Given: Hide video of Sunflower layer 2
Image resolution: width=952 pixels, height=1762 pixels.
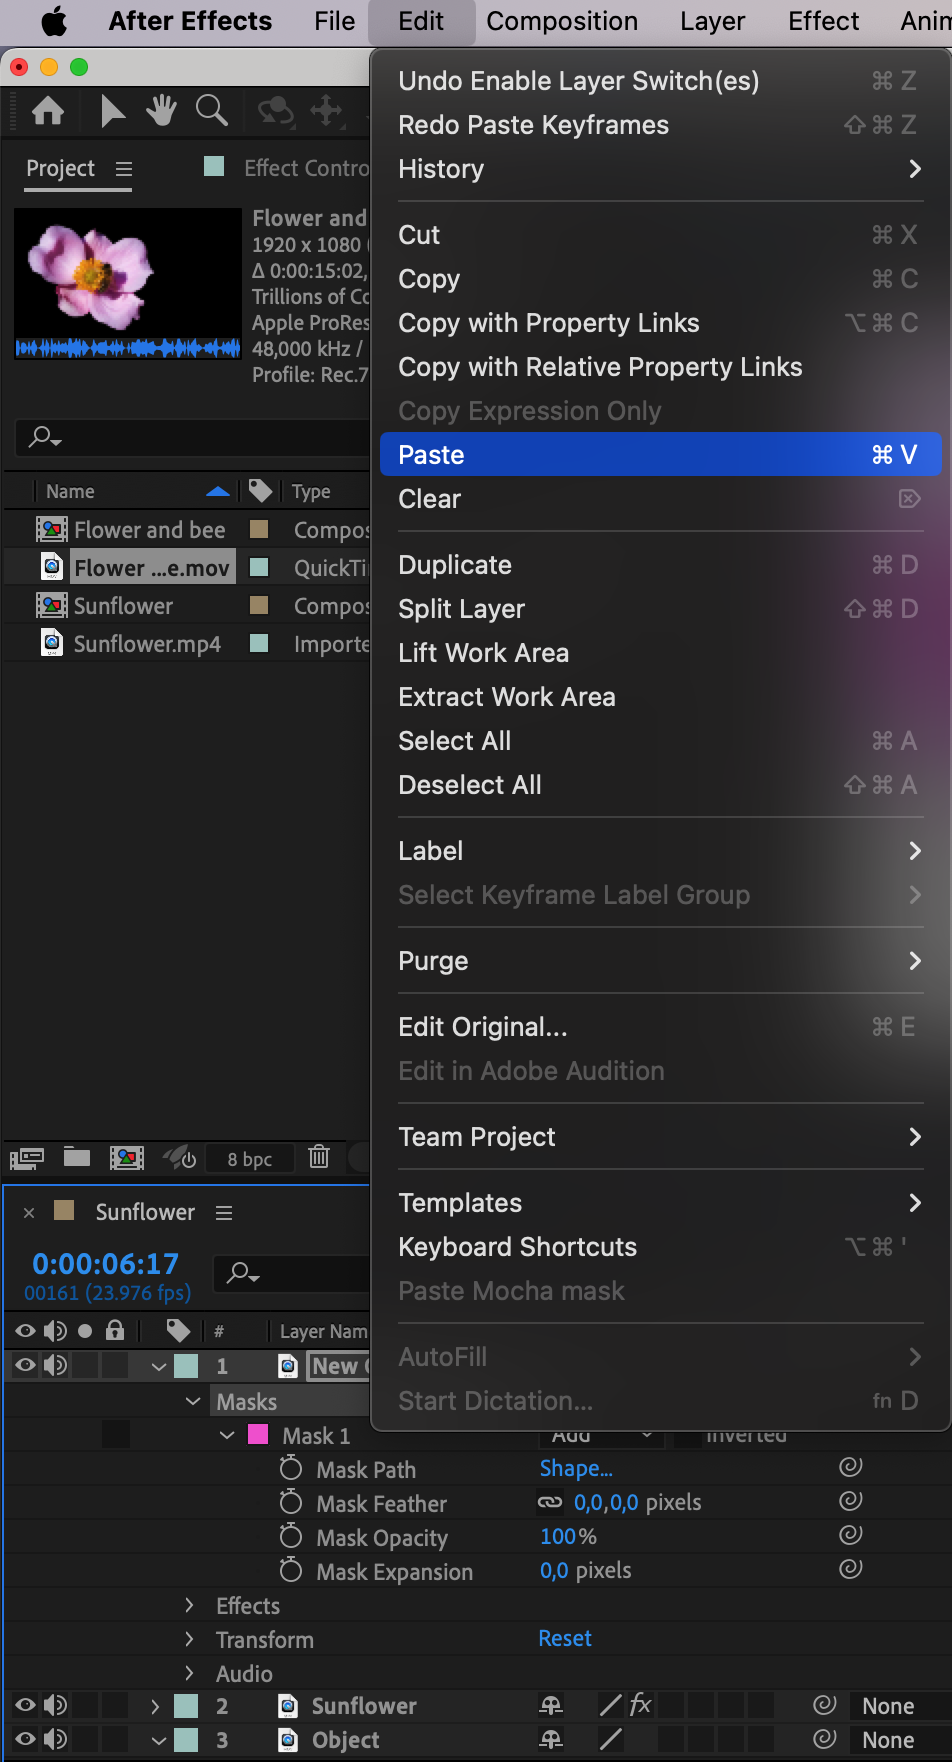Looking at the screenshot, I should (25, 1706).
